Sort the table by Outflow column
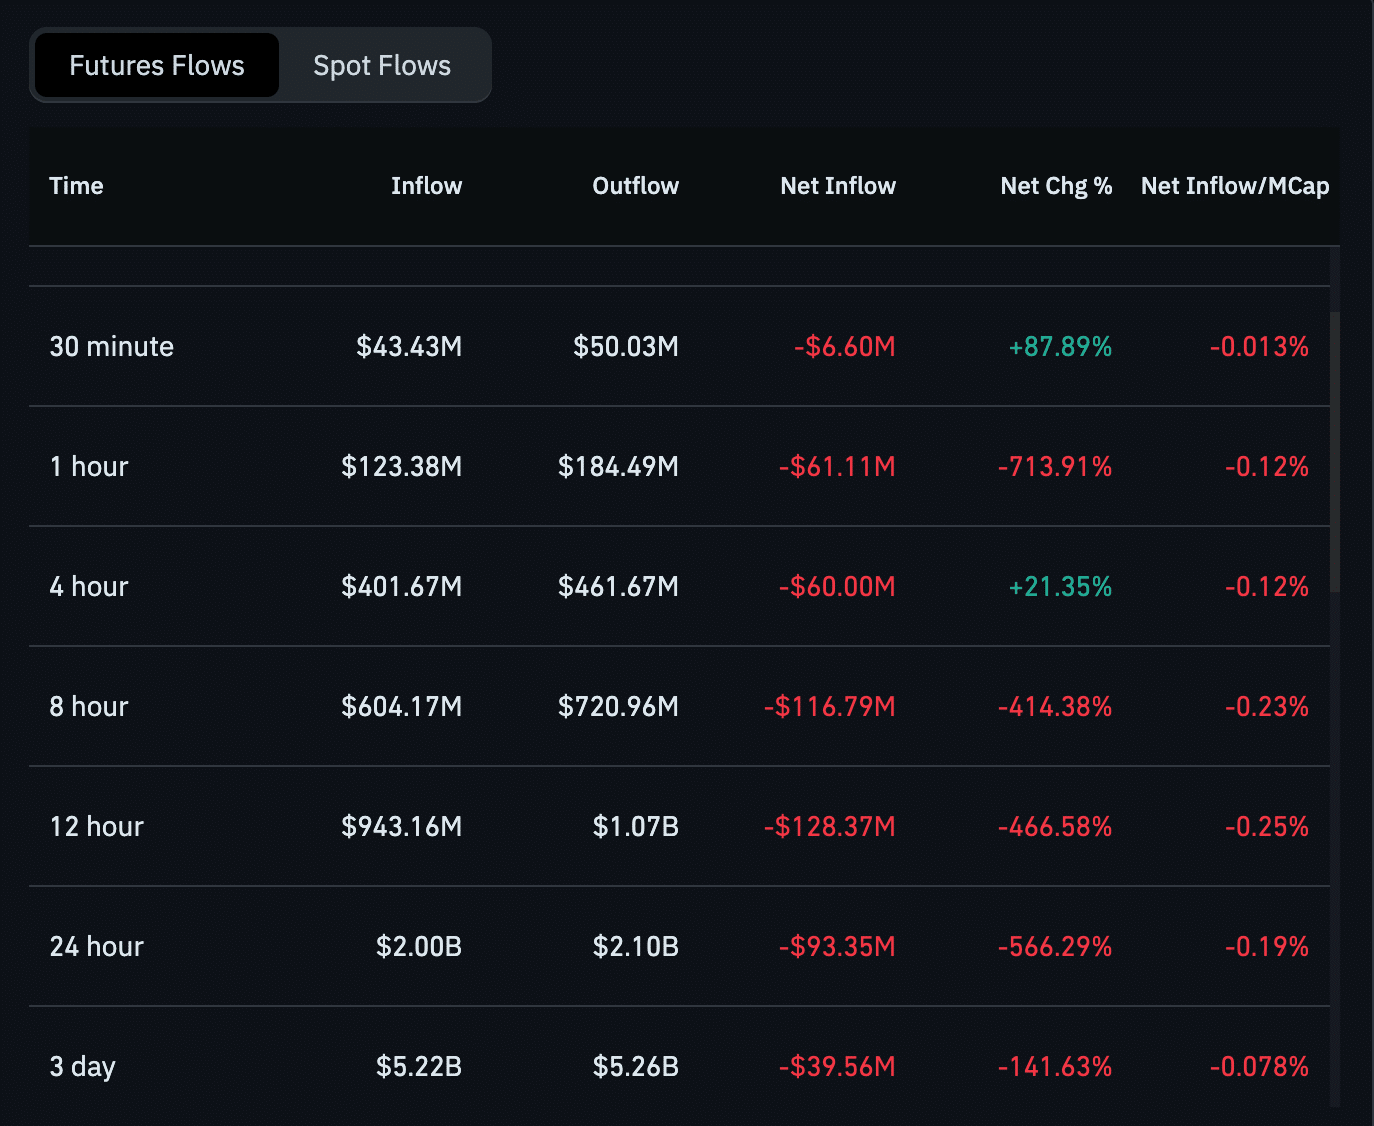Viewport: 1374px width, 1126px height. [634, 185]
